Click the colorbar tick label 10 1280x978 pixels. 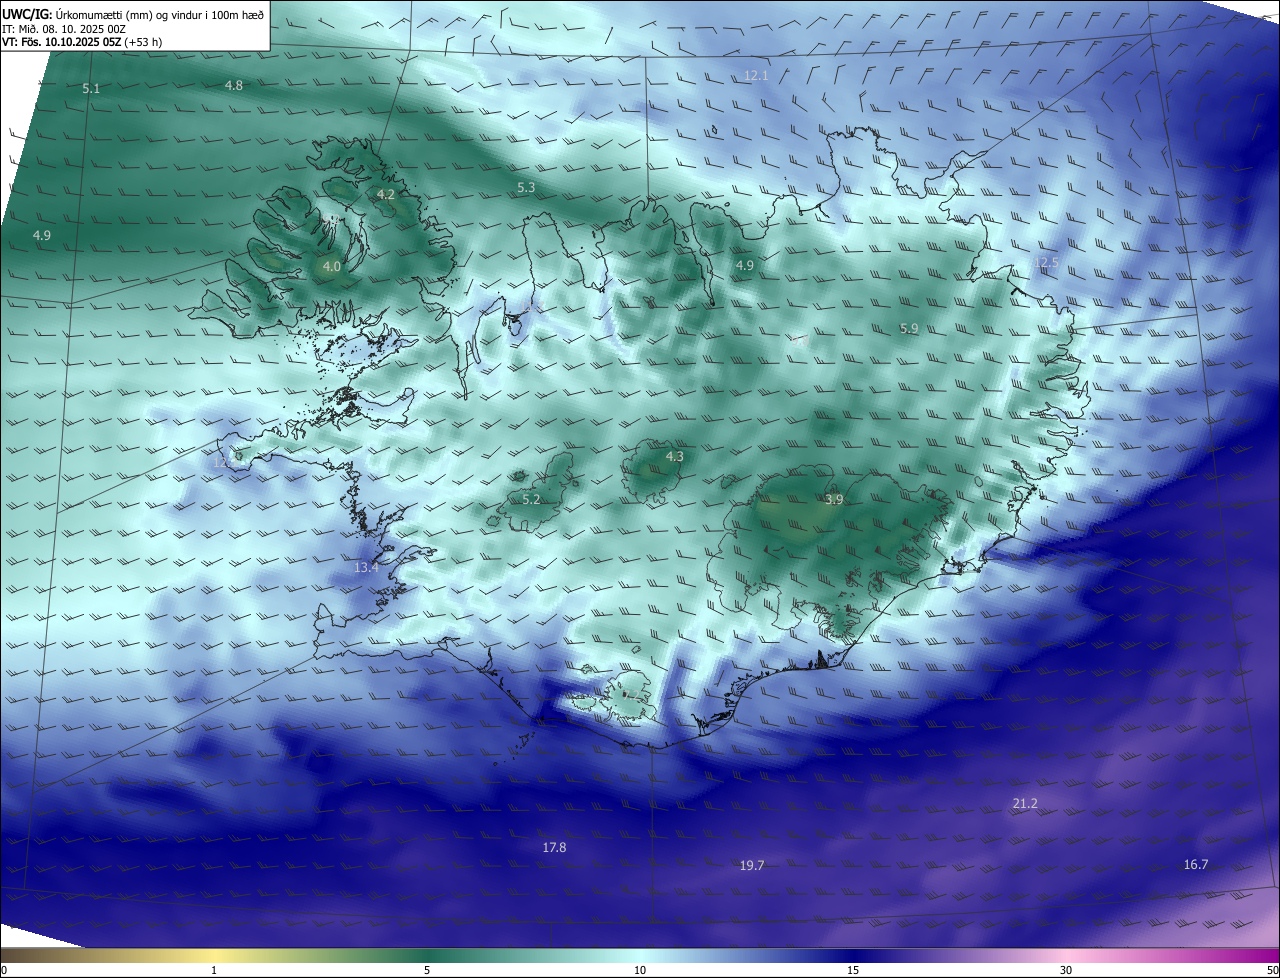point(640,970)
